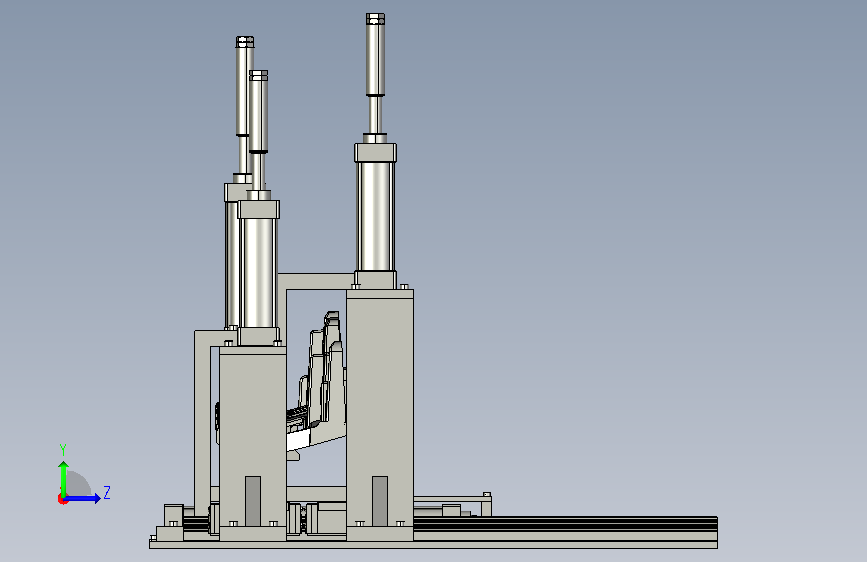Click the blue Z axis arrow of the triad
Image resolution: width=867 pixels, height=562 pixels.
(84, 498)
